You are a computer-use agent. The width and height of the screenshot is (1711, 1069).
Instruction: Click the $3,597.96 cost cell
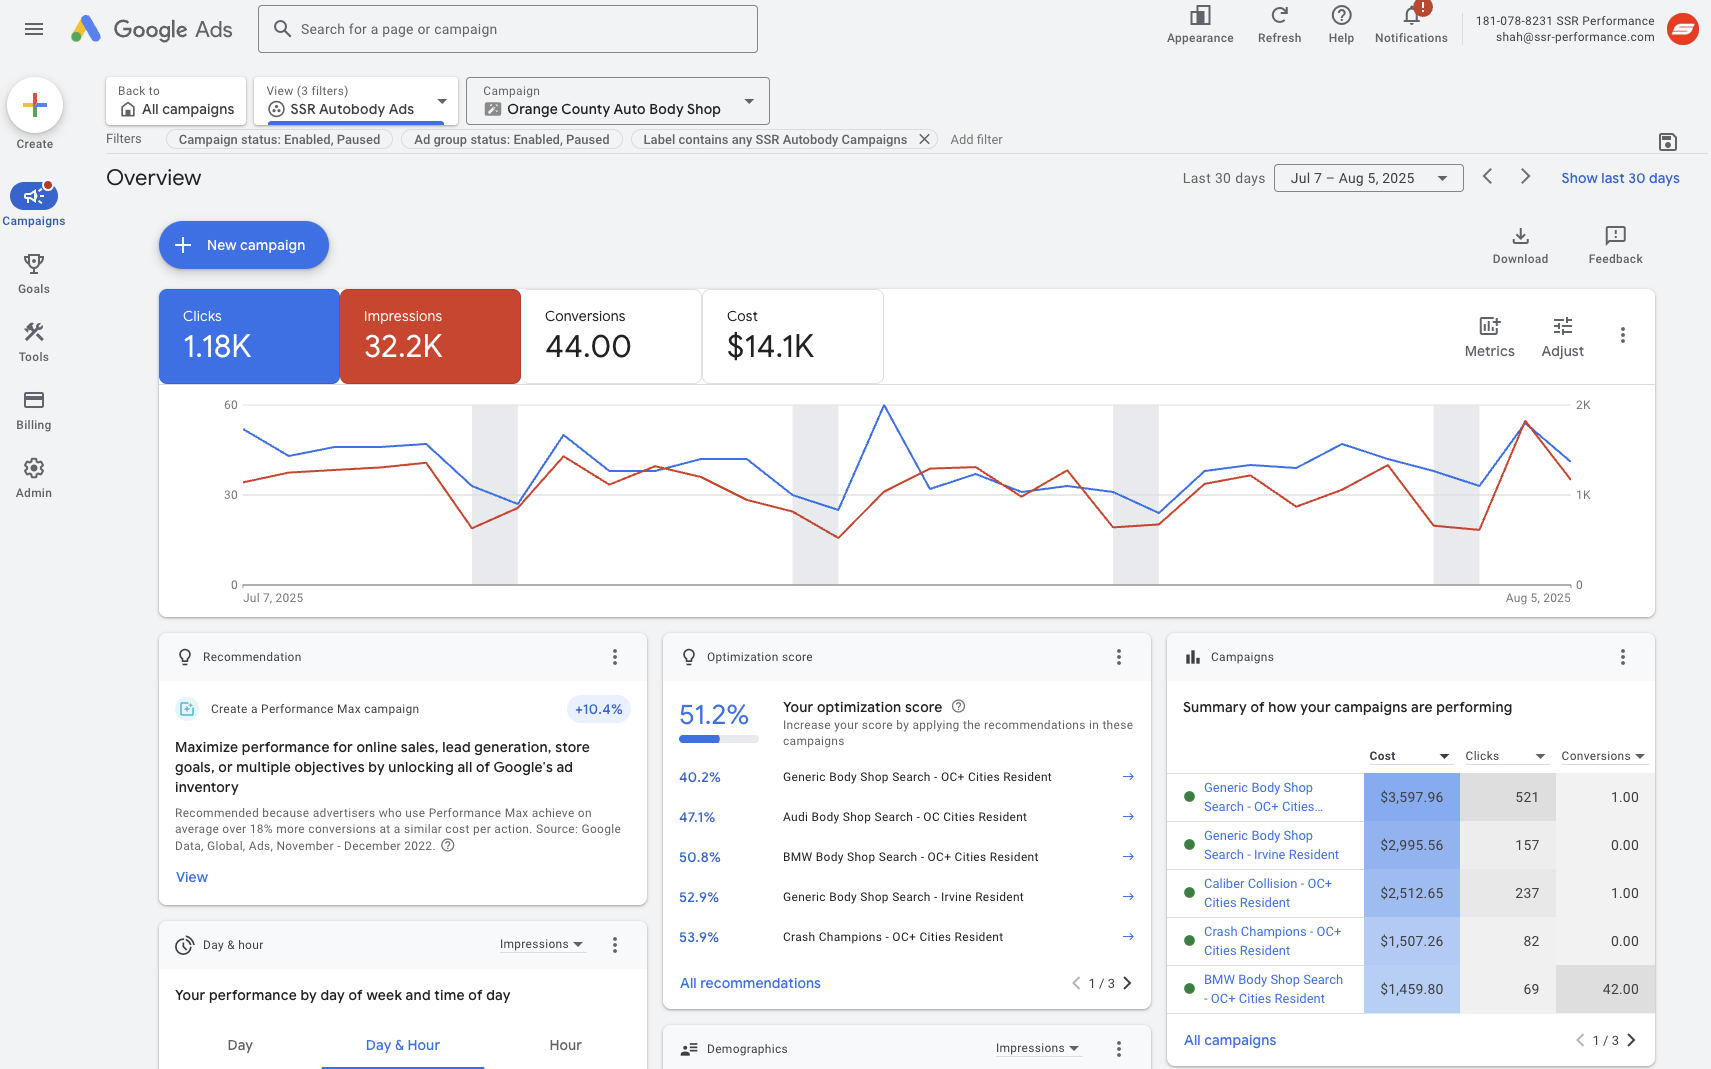(x=1412, y=797)
